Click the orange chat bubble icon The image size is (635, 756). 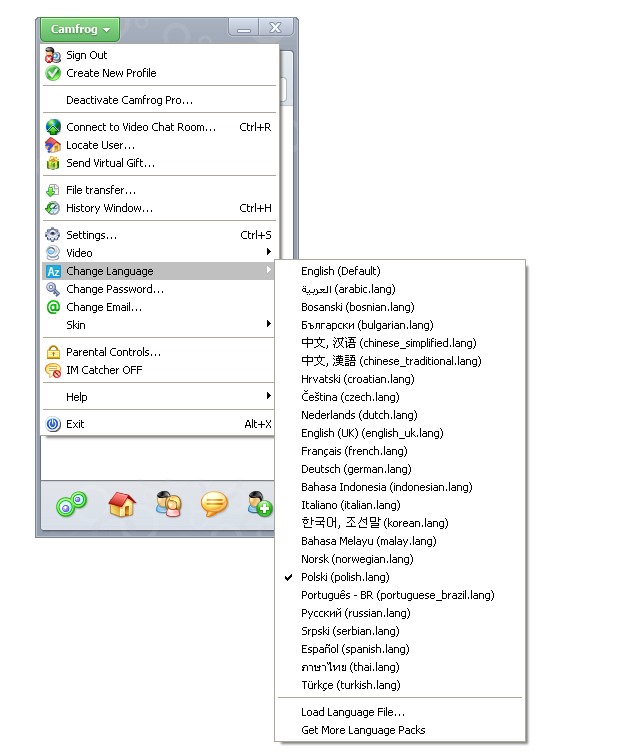tap(214, 504)
